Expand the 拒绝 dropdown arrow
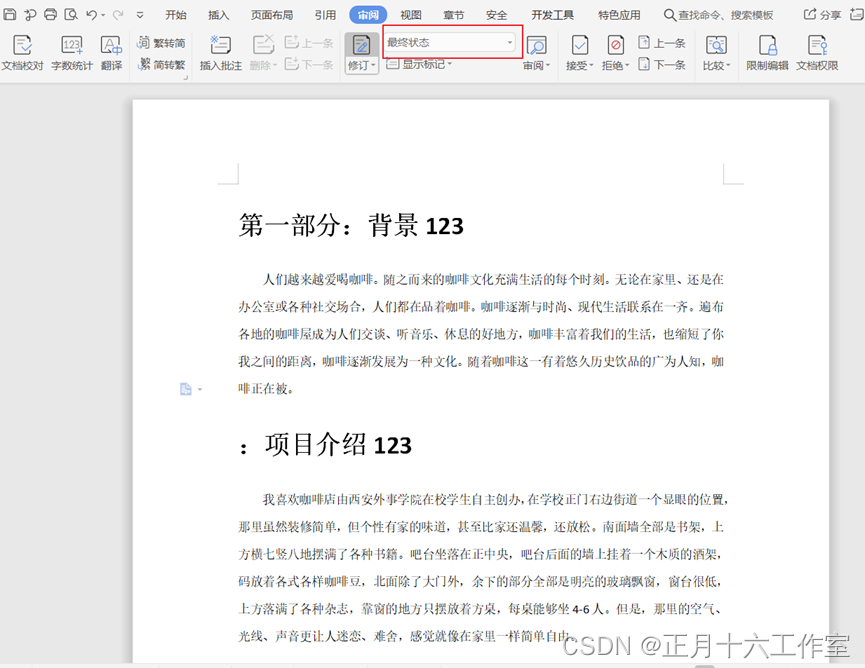This screenshot has width=865, height=668. click(x=627, y=66)
